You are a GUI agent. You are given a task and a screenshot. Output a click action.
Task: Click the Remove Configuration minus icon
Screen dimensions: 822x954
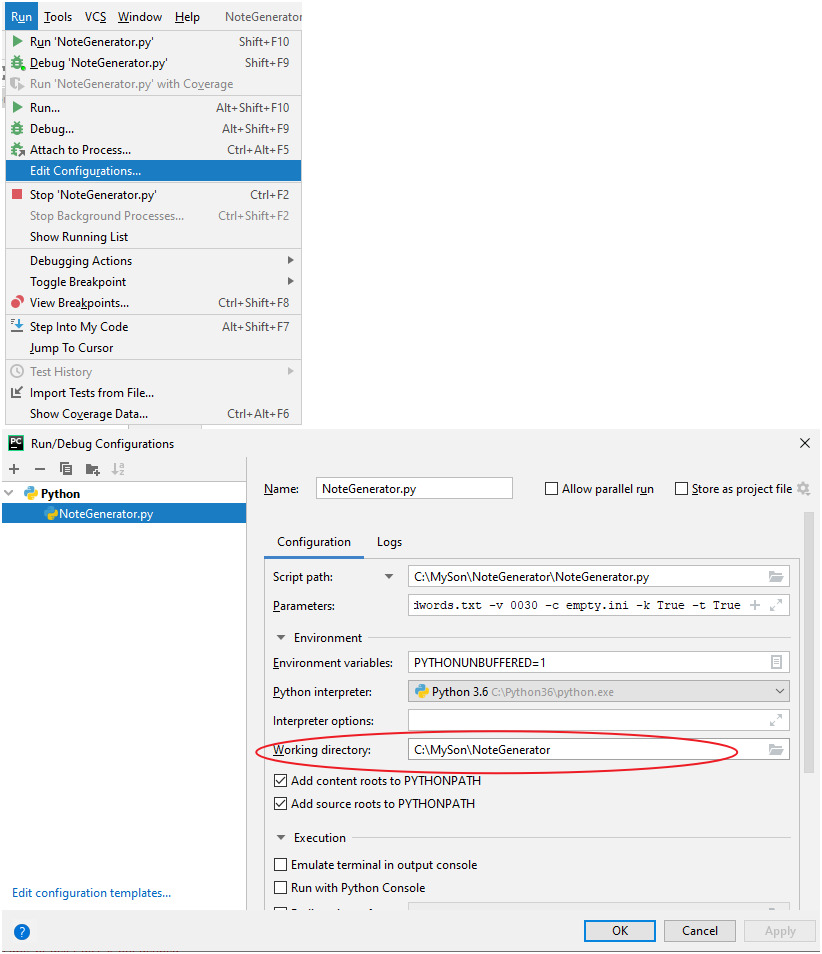click(40, 469)
